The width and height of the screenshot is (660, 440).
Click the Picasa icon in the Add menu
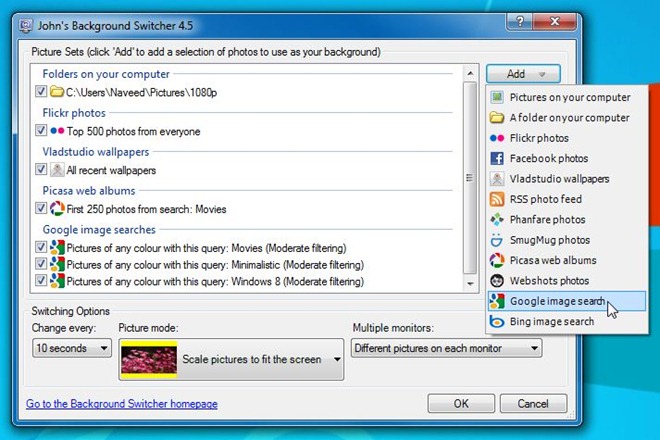pyautogui.click(x=497, y=260)
